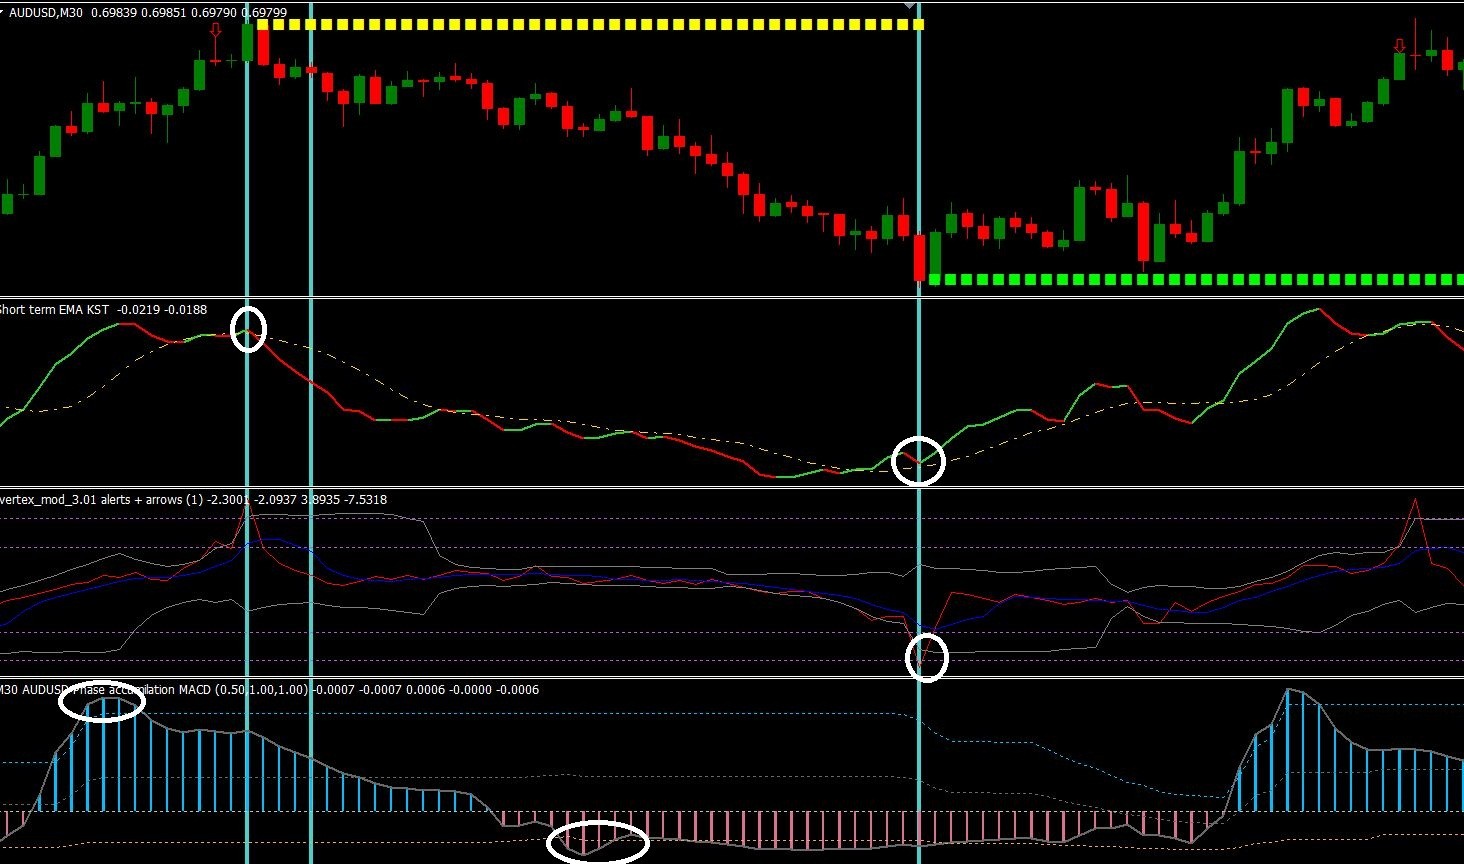Click the -0.0000 MACD value
Screen dimensions: 1464x864
[472, 690]
